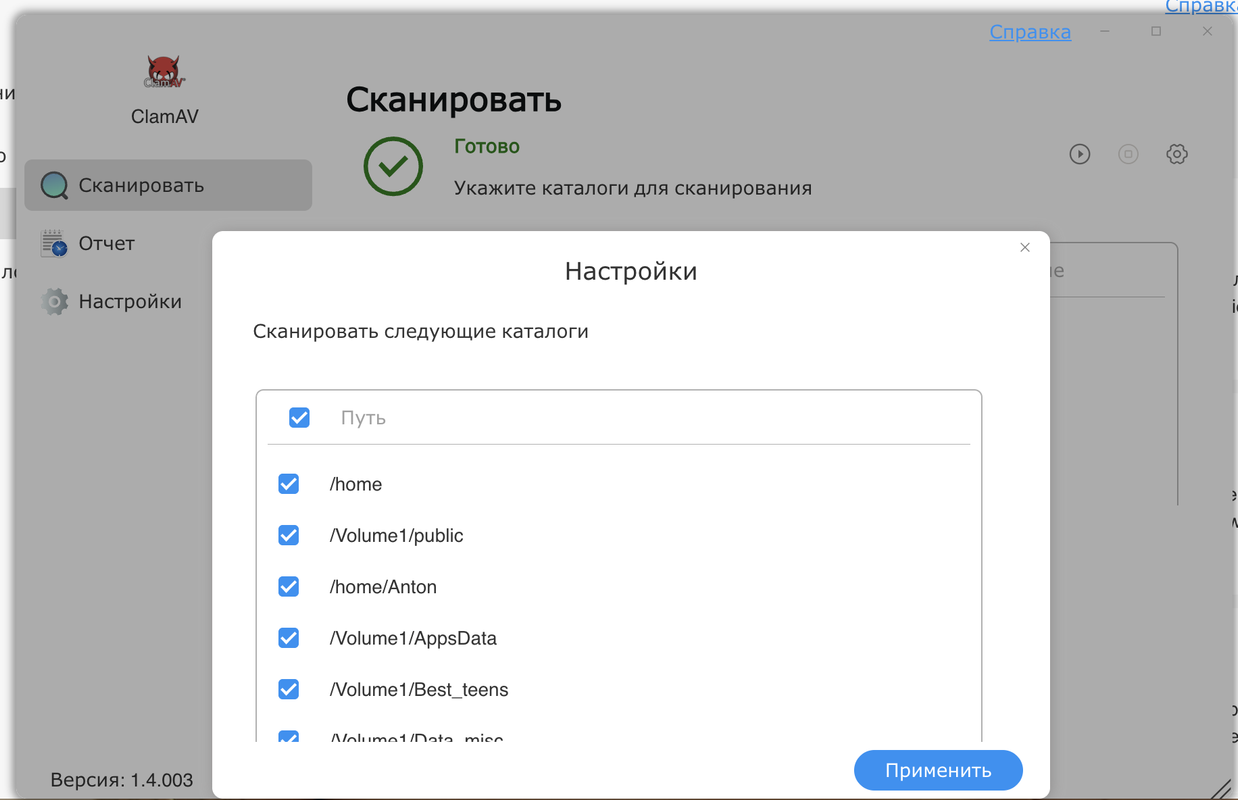This screenshot has width=1238, height=800.
Task: Click the magnifier icon beside Сканировать
Action: click(54, 185)
